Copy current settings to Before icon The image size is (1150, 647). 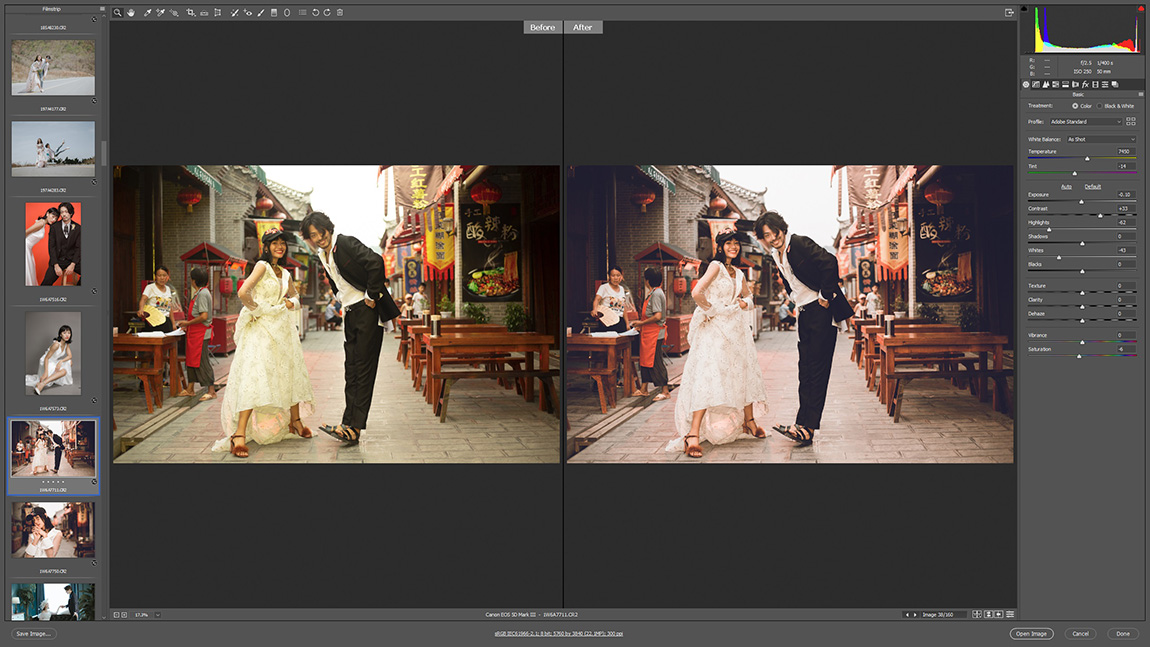(x=999, y=615)
